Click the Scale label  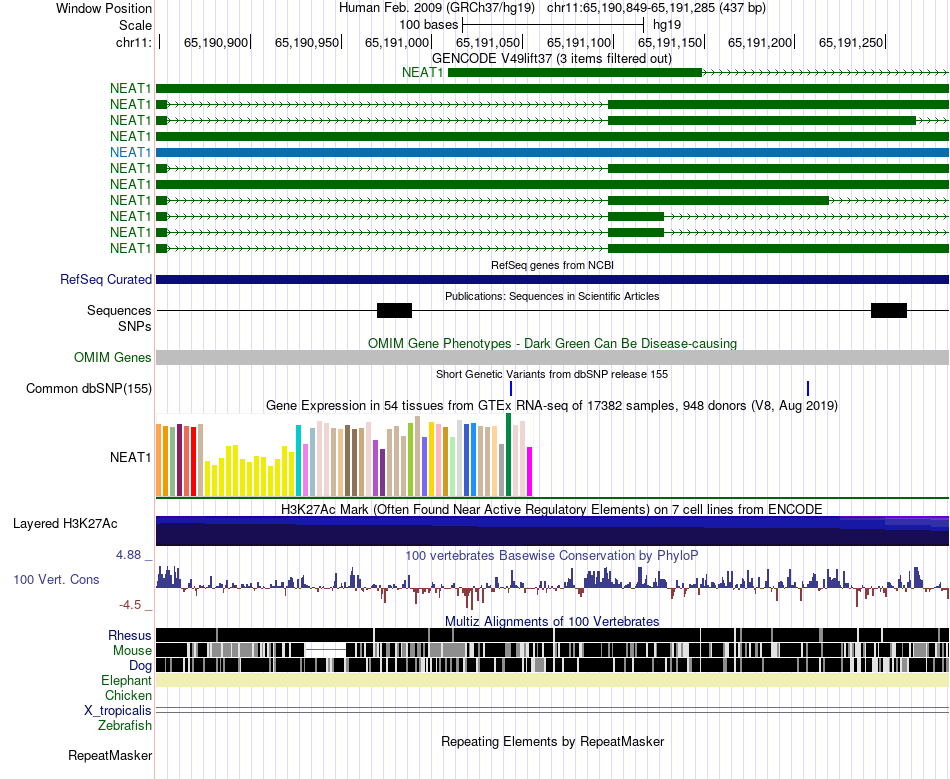point(135,25)
